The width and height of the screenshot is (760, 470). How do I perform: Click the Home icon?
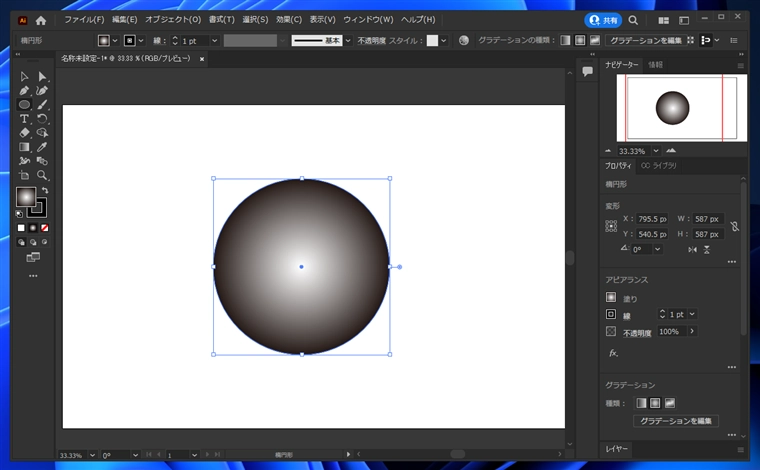click(x=41, y=20)
